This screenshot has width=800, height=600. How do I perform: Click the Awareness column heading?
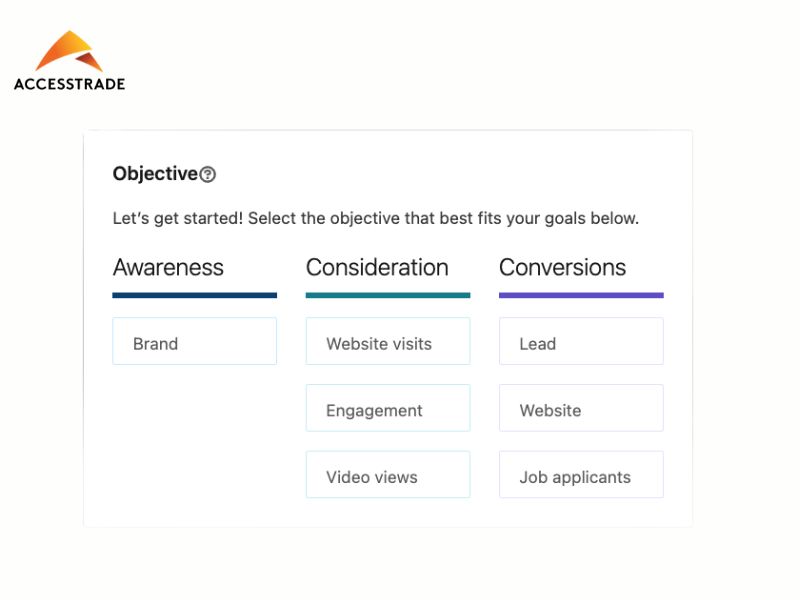[168, 268]
